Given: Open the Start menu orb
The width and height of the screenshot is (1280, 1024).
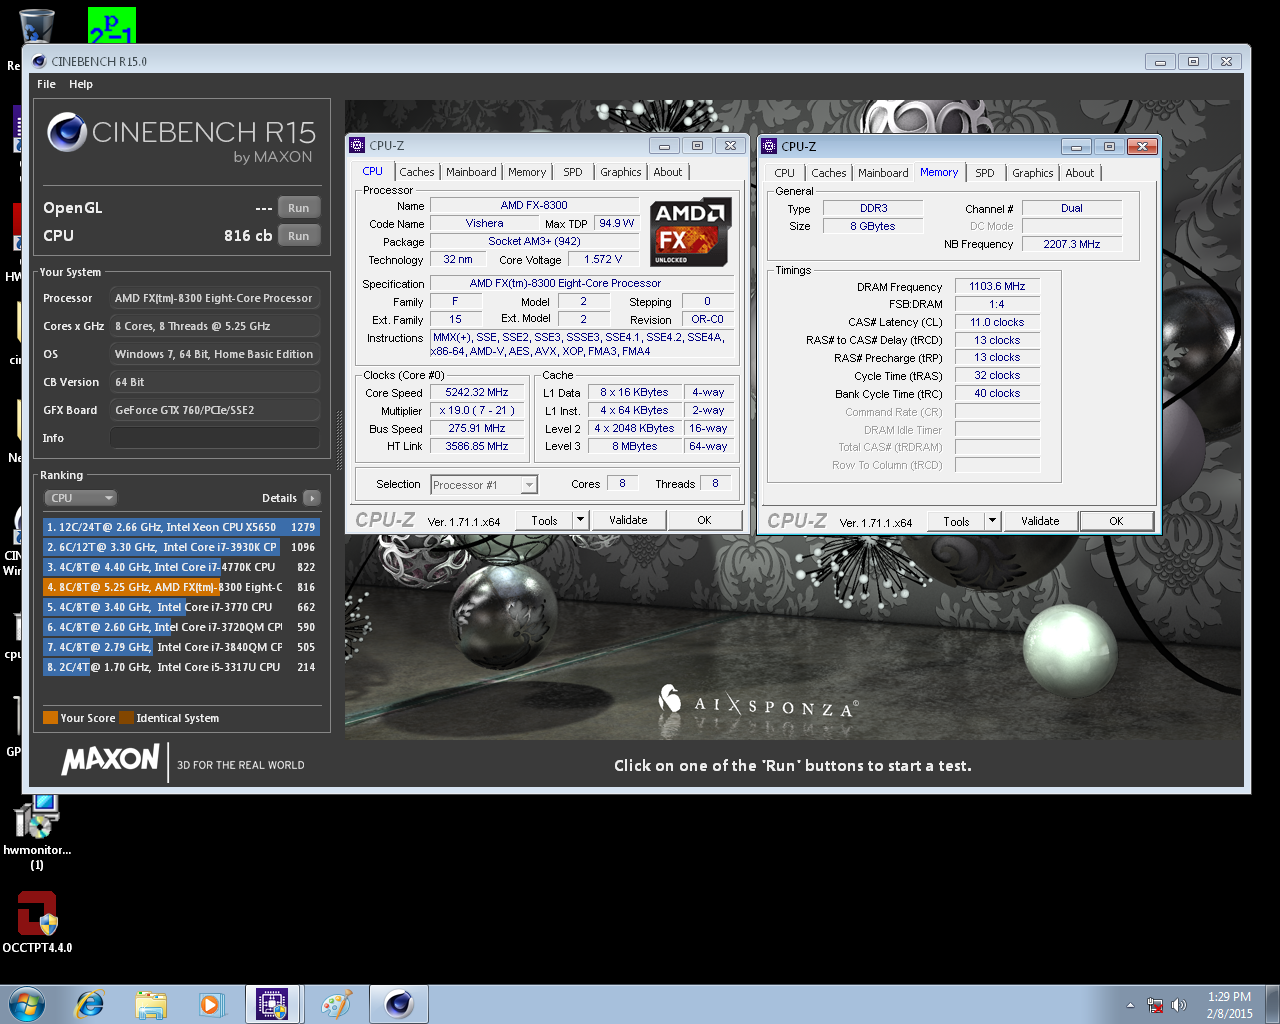Looking at the screenshot, I should click(x=27, y=1004).
